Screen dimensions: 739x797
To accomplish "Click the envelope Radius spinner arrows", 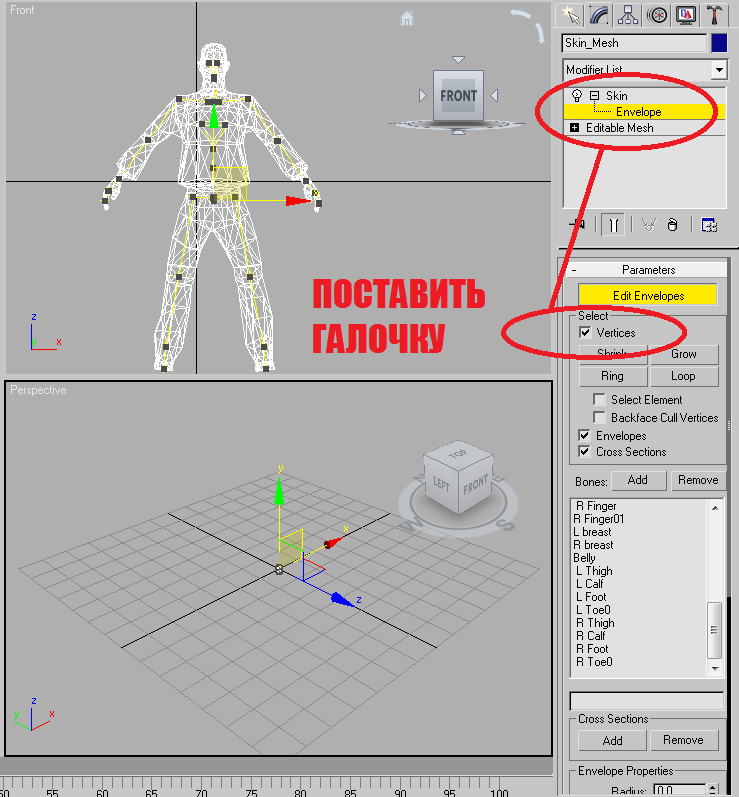I will (x=713, y=790).
